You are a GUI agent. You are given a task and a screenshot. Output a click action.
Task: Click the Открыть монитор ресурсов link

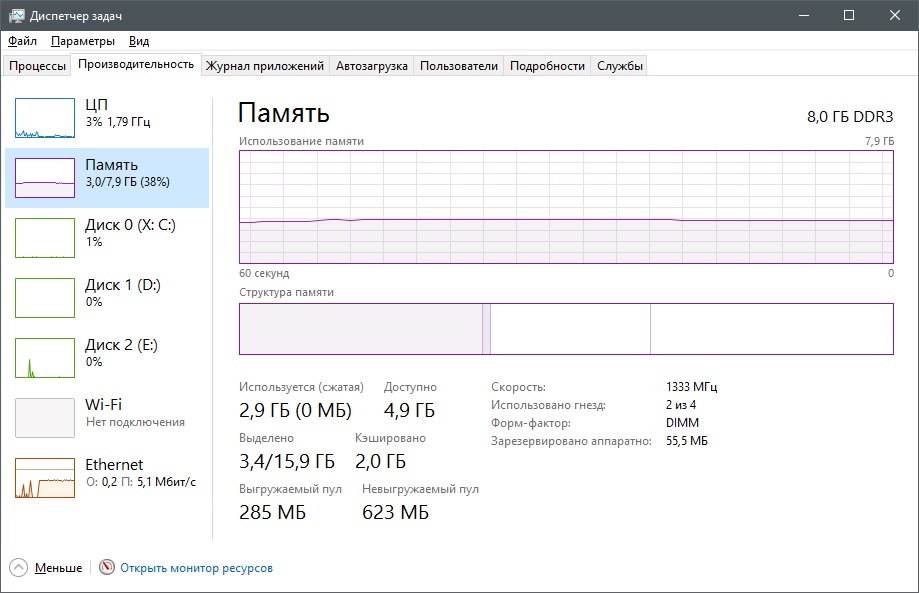click(196, 568)
